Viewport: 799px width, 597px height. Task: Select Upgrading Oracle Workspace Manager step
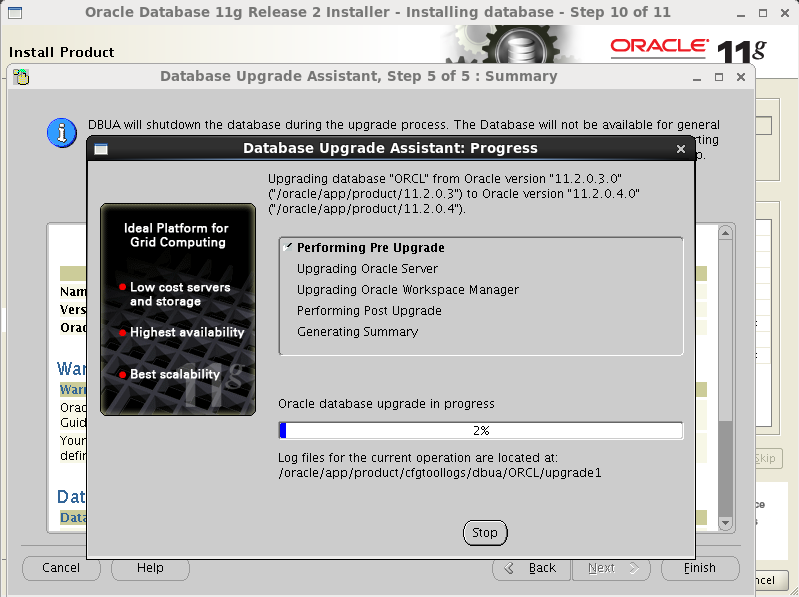[408, 289]
